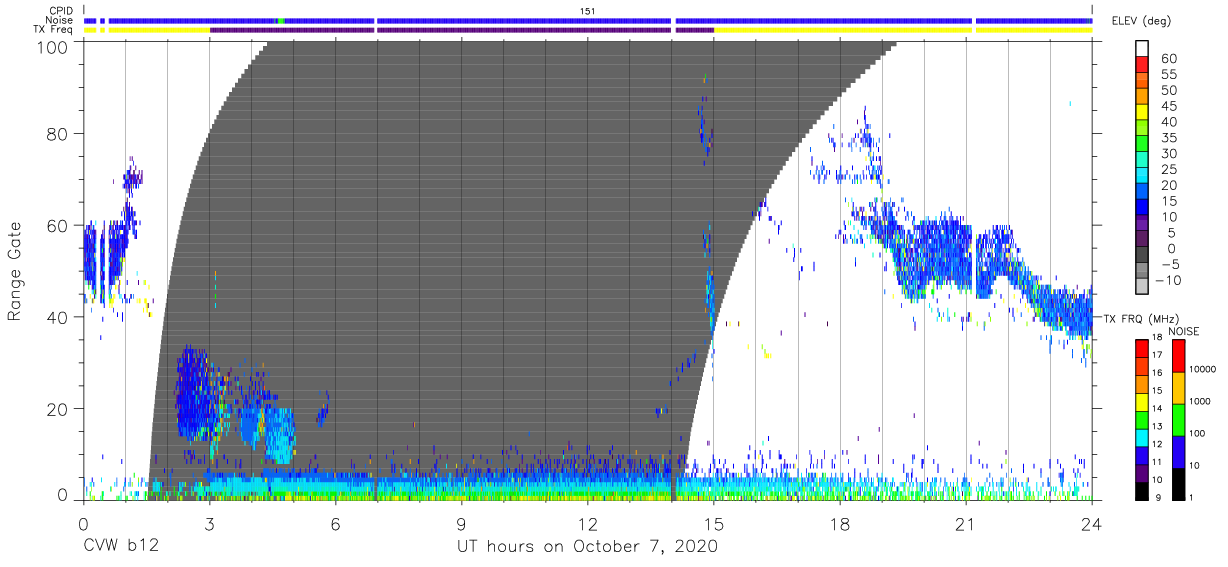Click the yellow 14–15 MHz TX frequency swatch

tap(1142, 400)
